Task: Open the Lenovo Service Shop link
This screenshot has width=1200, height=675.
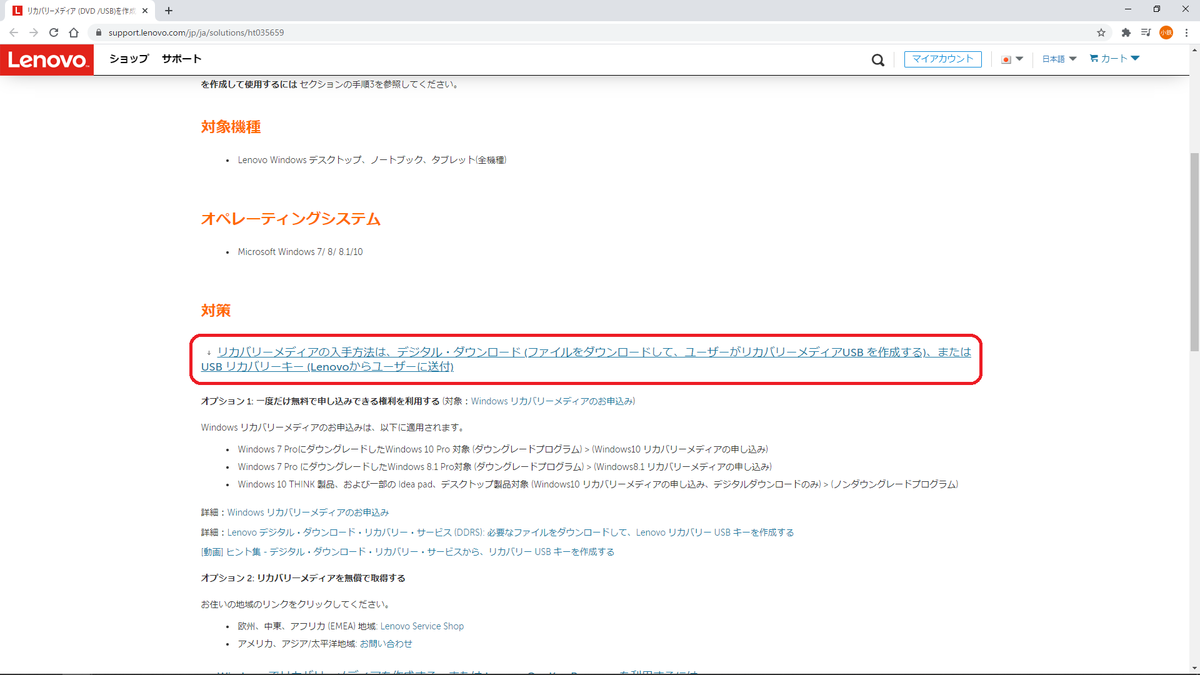Action: pyautogui.click(x=422, y=626)
